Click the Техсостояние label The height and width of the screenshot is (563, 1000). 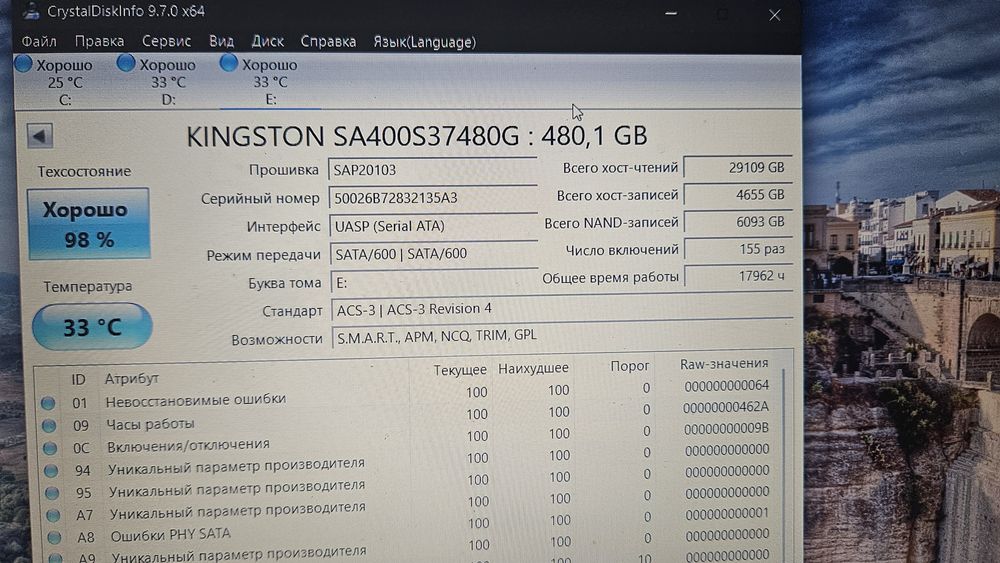[x=84, y=171]
